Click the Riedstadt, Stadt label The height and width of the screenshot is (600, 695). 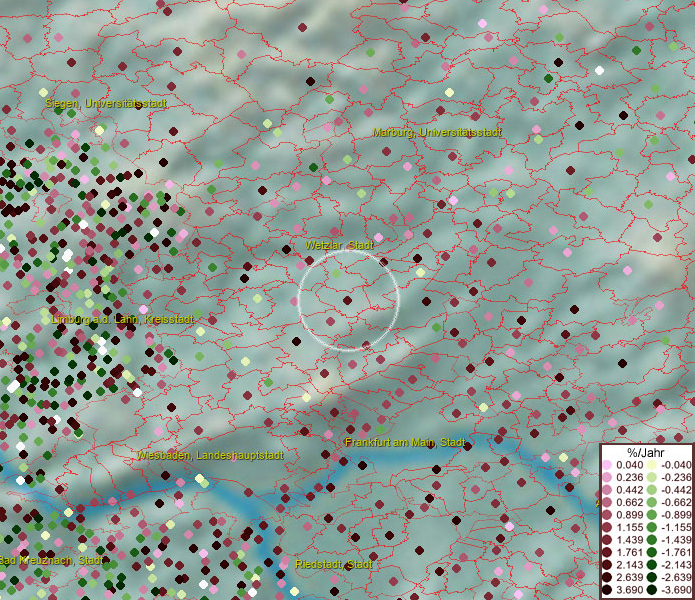334,565
